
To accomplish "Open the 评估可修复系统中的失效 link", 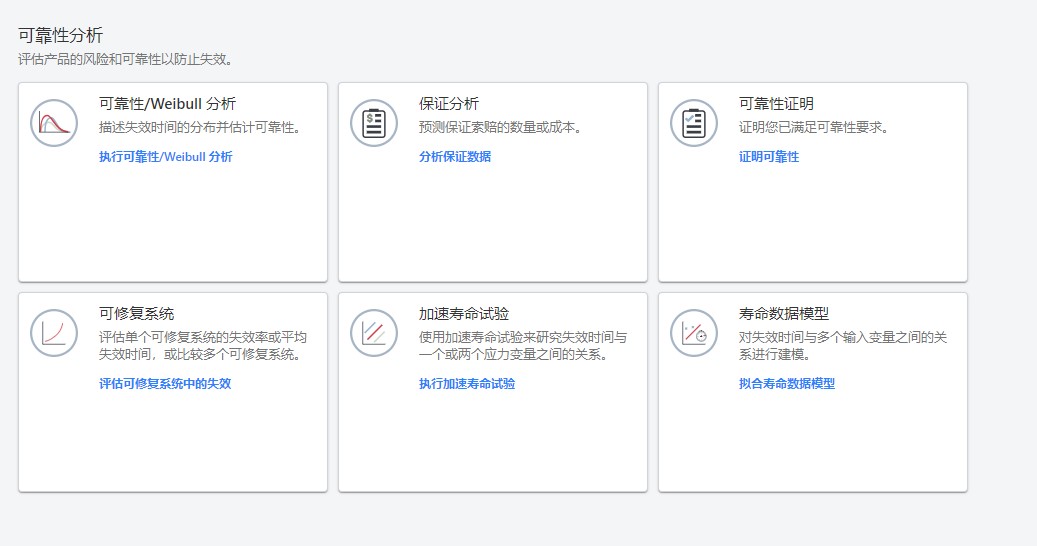I will 165,383.
